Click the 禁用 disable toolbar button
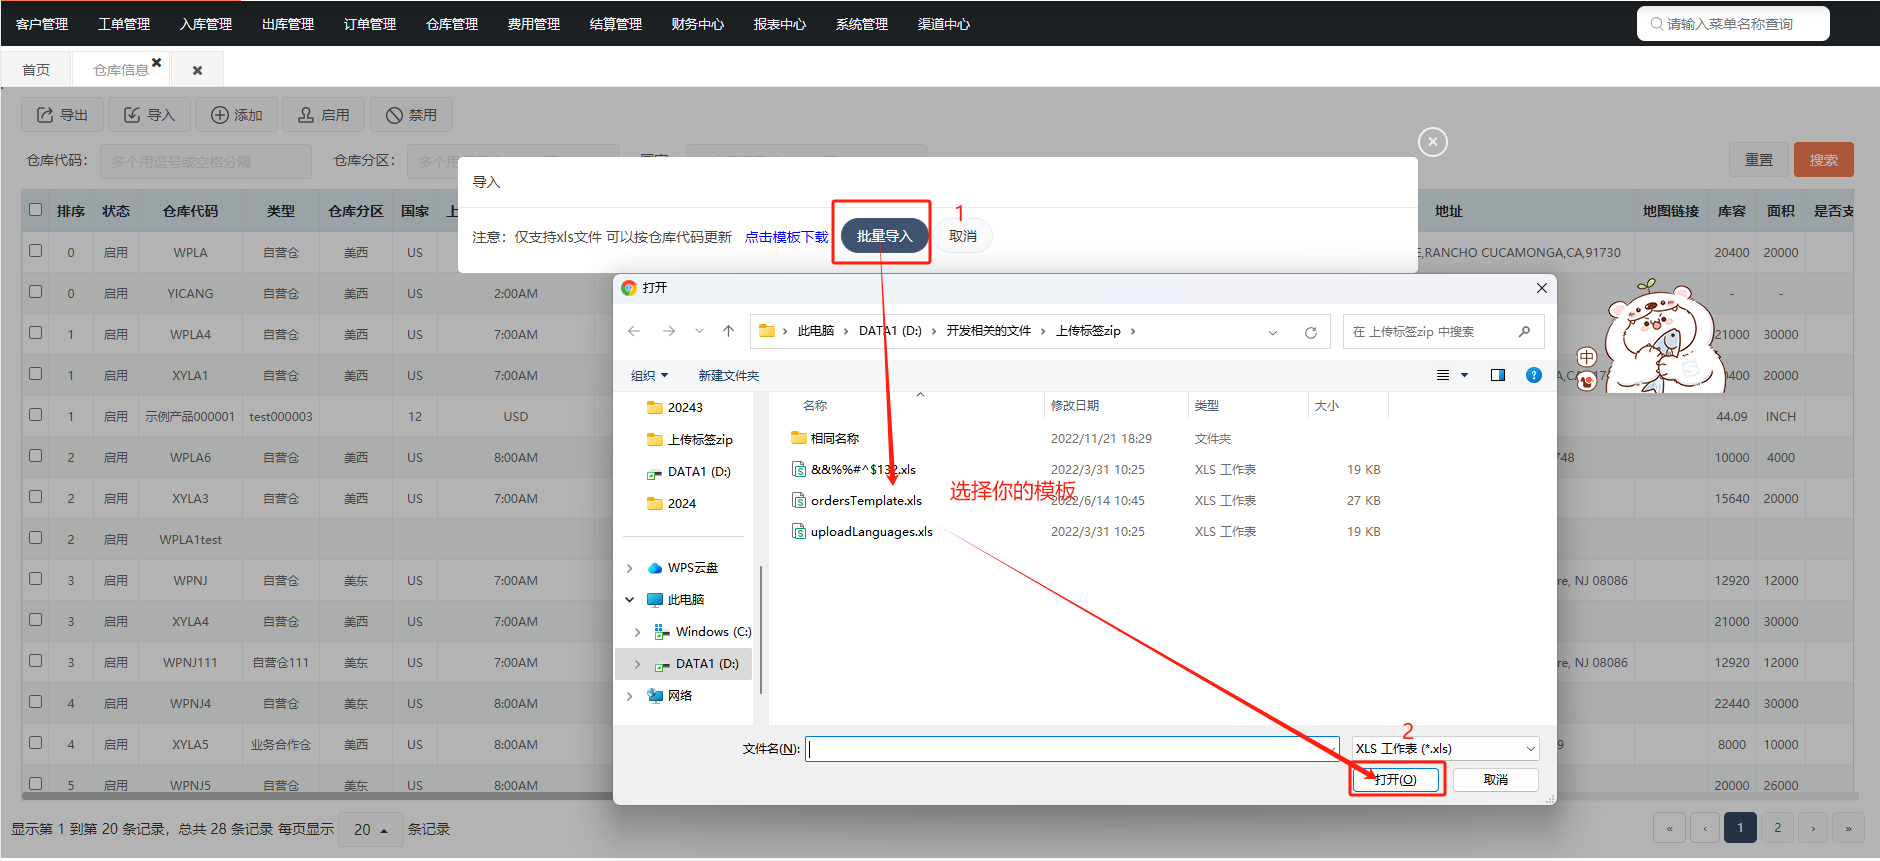The height and width of the screenshot is (861, 1880). click(x=411, y=115)
